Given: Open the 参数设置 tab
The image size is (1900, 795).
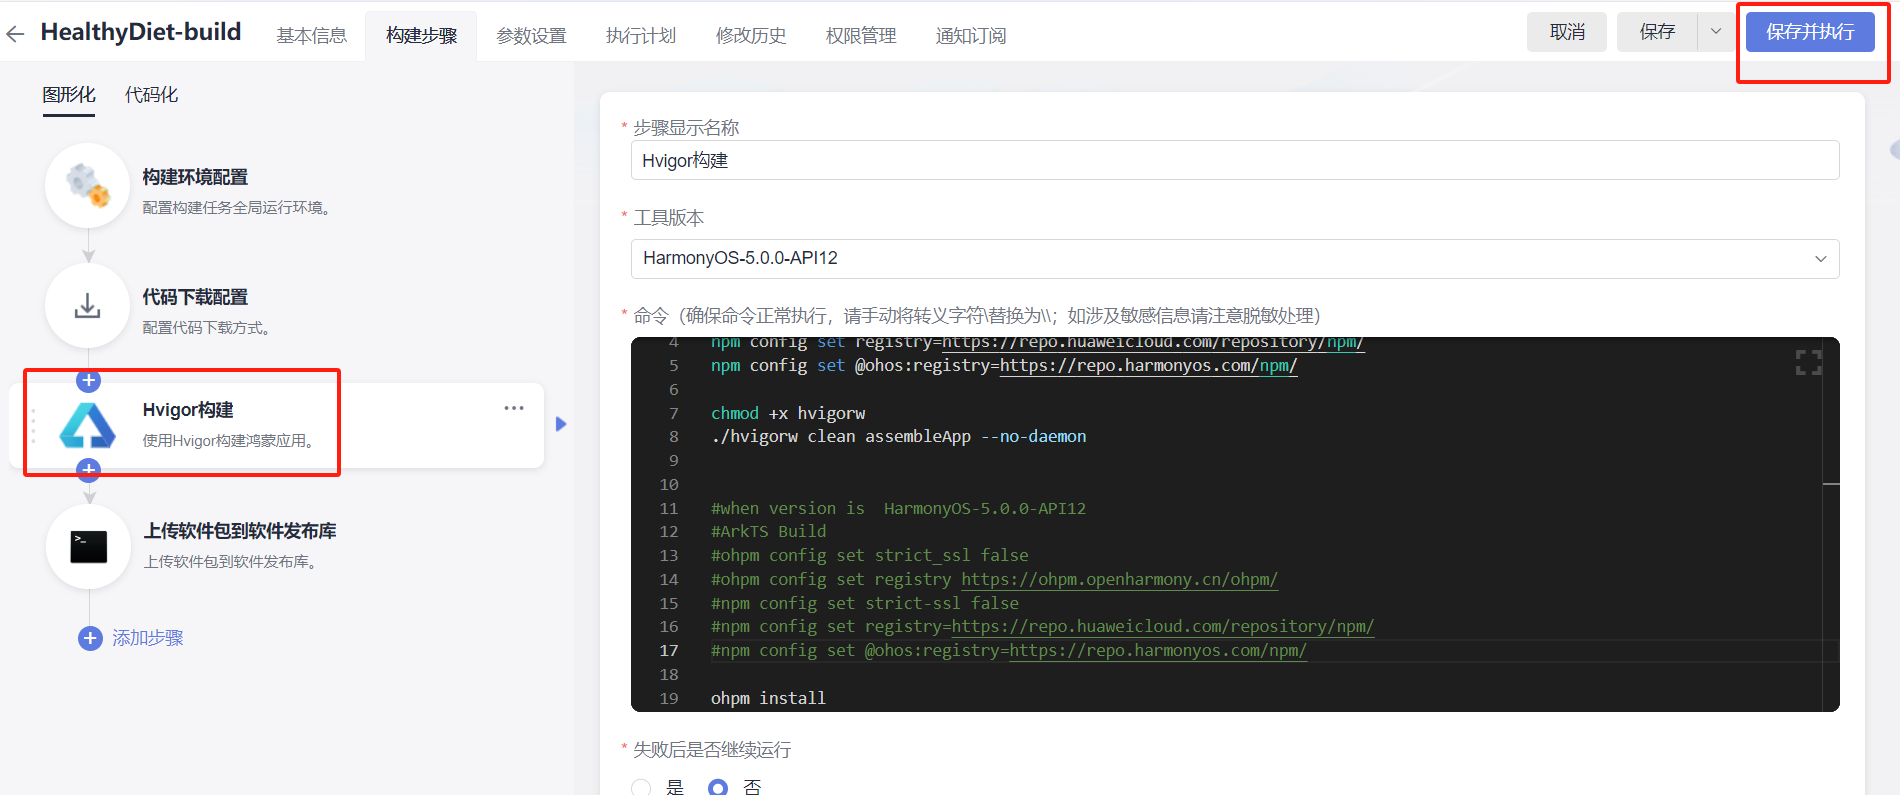Looking at the screenshot, I should (532, 36).
